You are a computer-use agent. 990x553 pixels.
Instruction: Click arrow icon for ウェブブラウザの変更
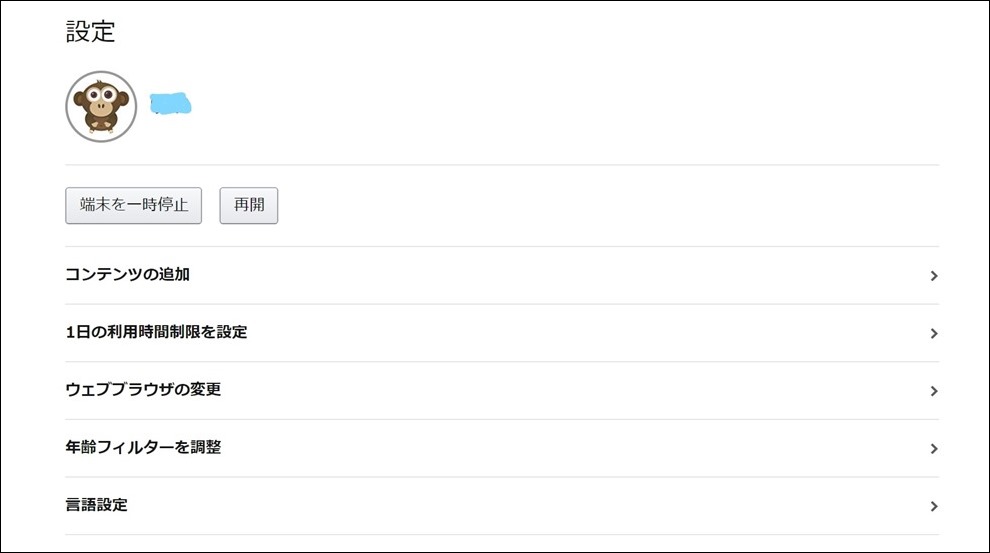tap(934, 391)
